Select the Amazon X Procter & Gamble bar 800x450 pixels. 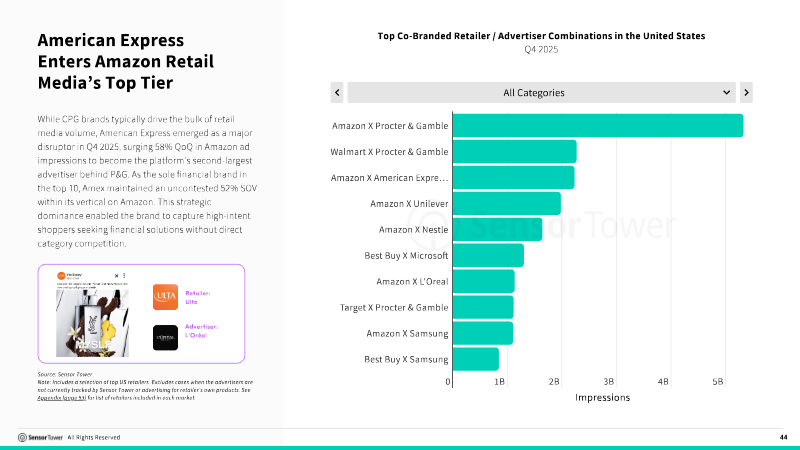[x=598, y=126]
